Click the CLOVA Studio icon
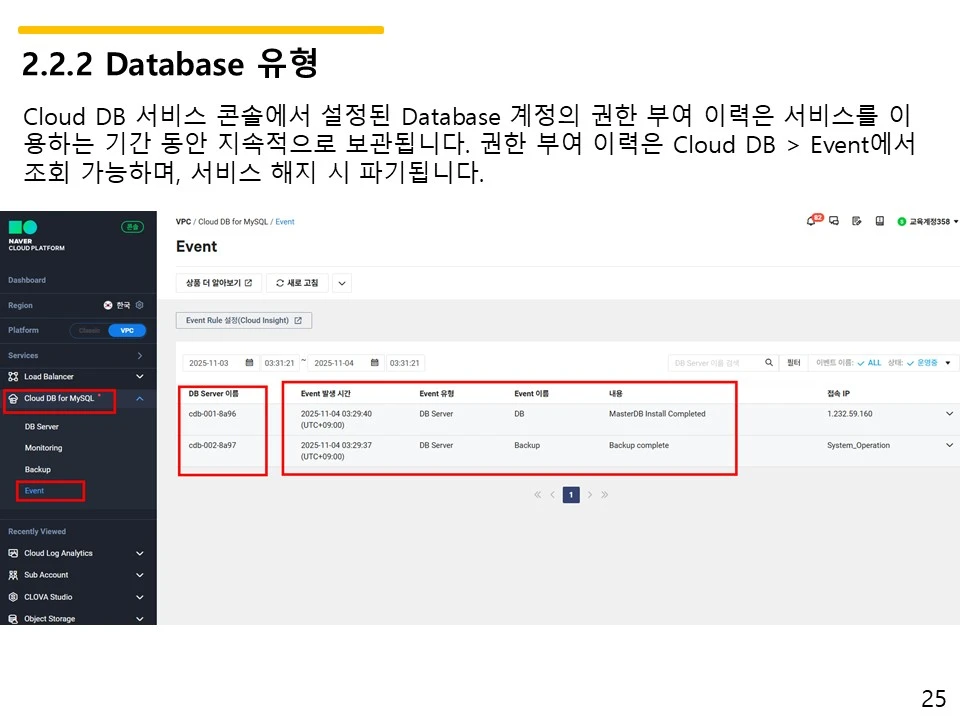This screenshot has width=960, height=720. coord(13,597)
